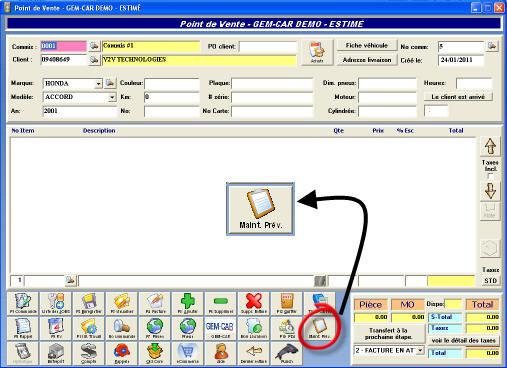Click the Entrepôt warehouse icon

click(x=56, y=353)
